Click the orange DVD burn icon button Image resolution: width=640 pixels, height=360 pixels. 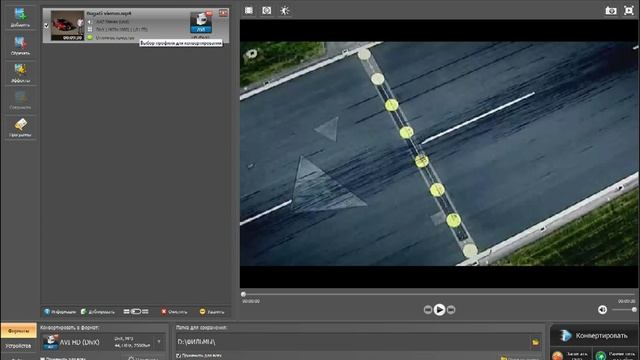[x=558, y=356]
